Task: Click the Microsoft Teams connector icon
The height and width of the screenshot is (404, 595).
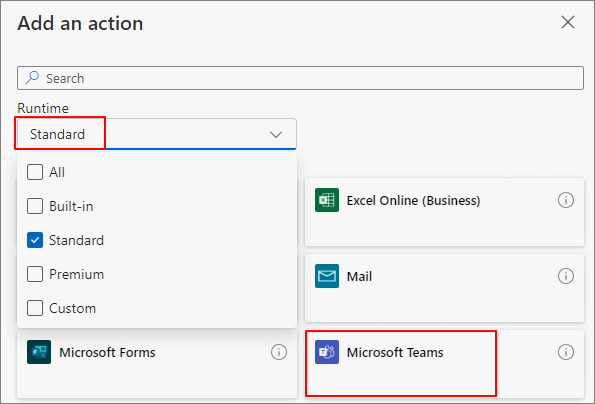Action: click(327, 352)
